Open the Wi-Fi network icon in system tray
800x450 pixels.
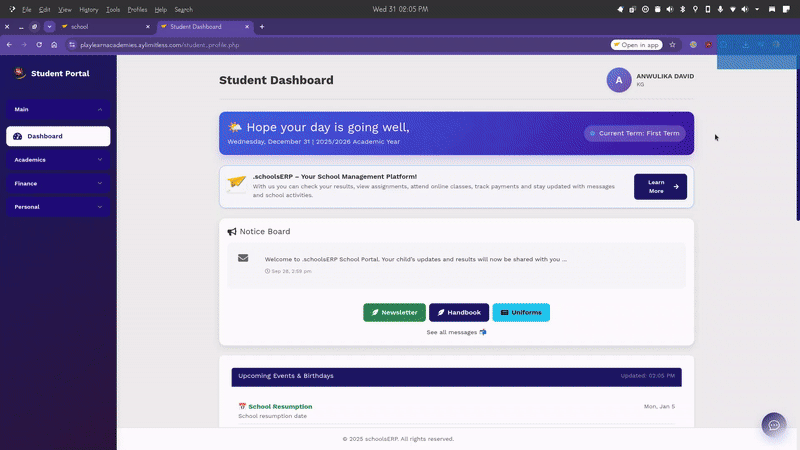click(x=733, y=9)
